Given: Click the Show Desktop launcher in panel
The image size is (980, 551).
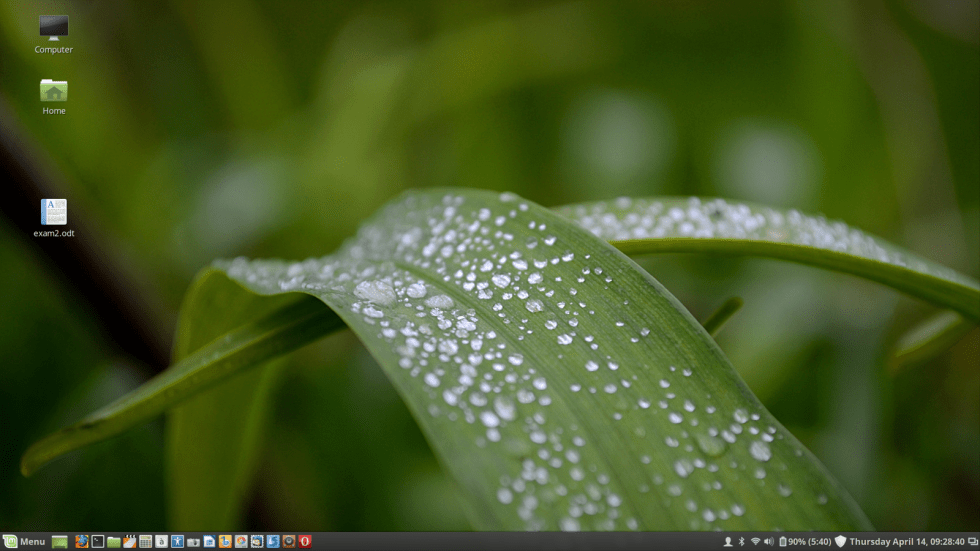Looking at the screenshot, I should pyautogui.click(x=60, y=541).
